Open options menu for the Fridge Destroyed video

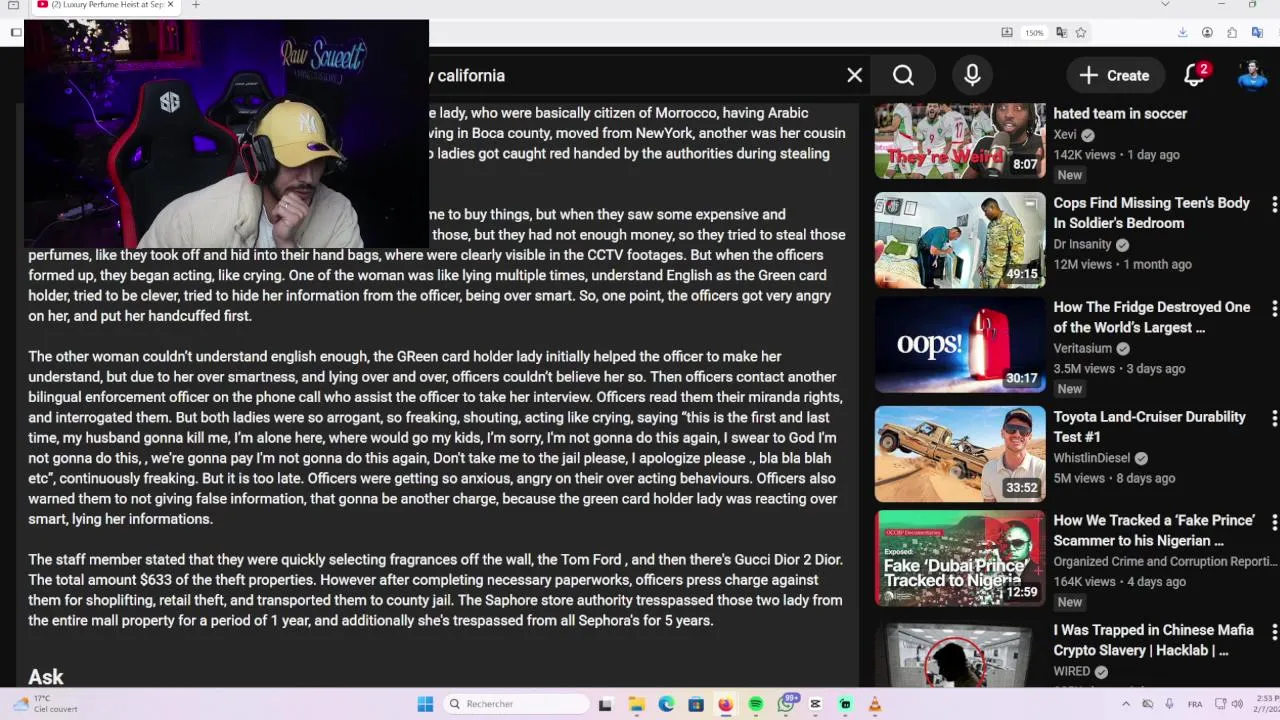pos(1273,308)
